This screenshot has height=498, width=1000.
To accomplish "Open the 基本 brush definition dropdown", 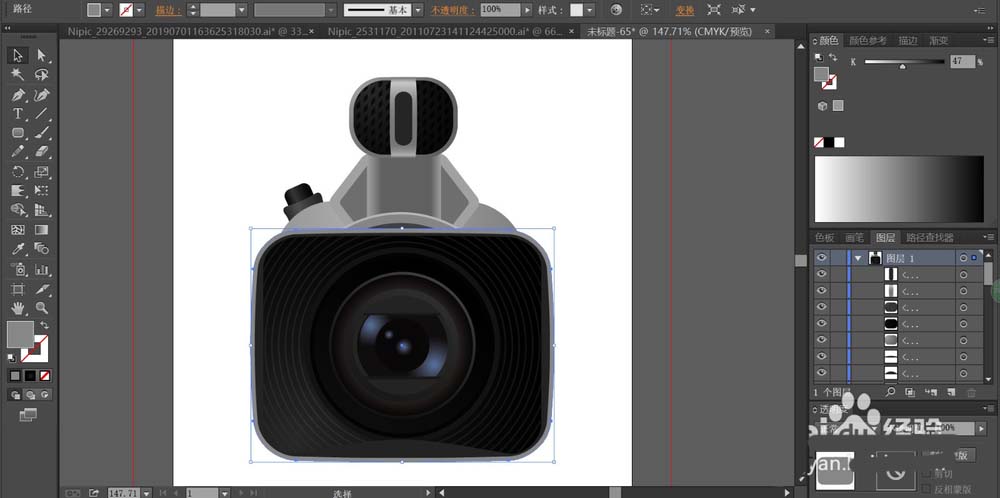I will pos(417,10).
